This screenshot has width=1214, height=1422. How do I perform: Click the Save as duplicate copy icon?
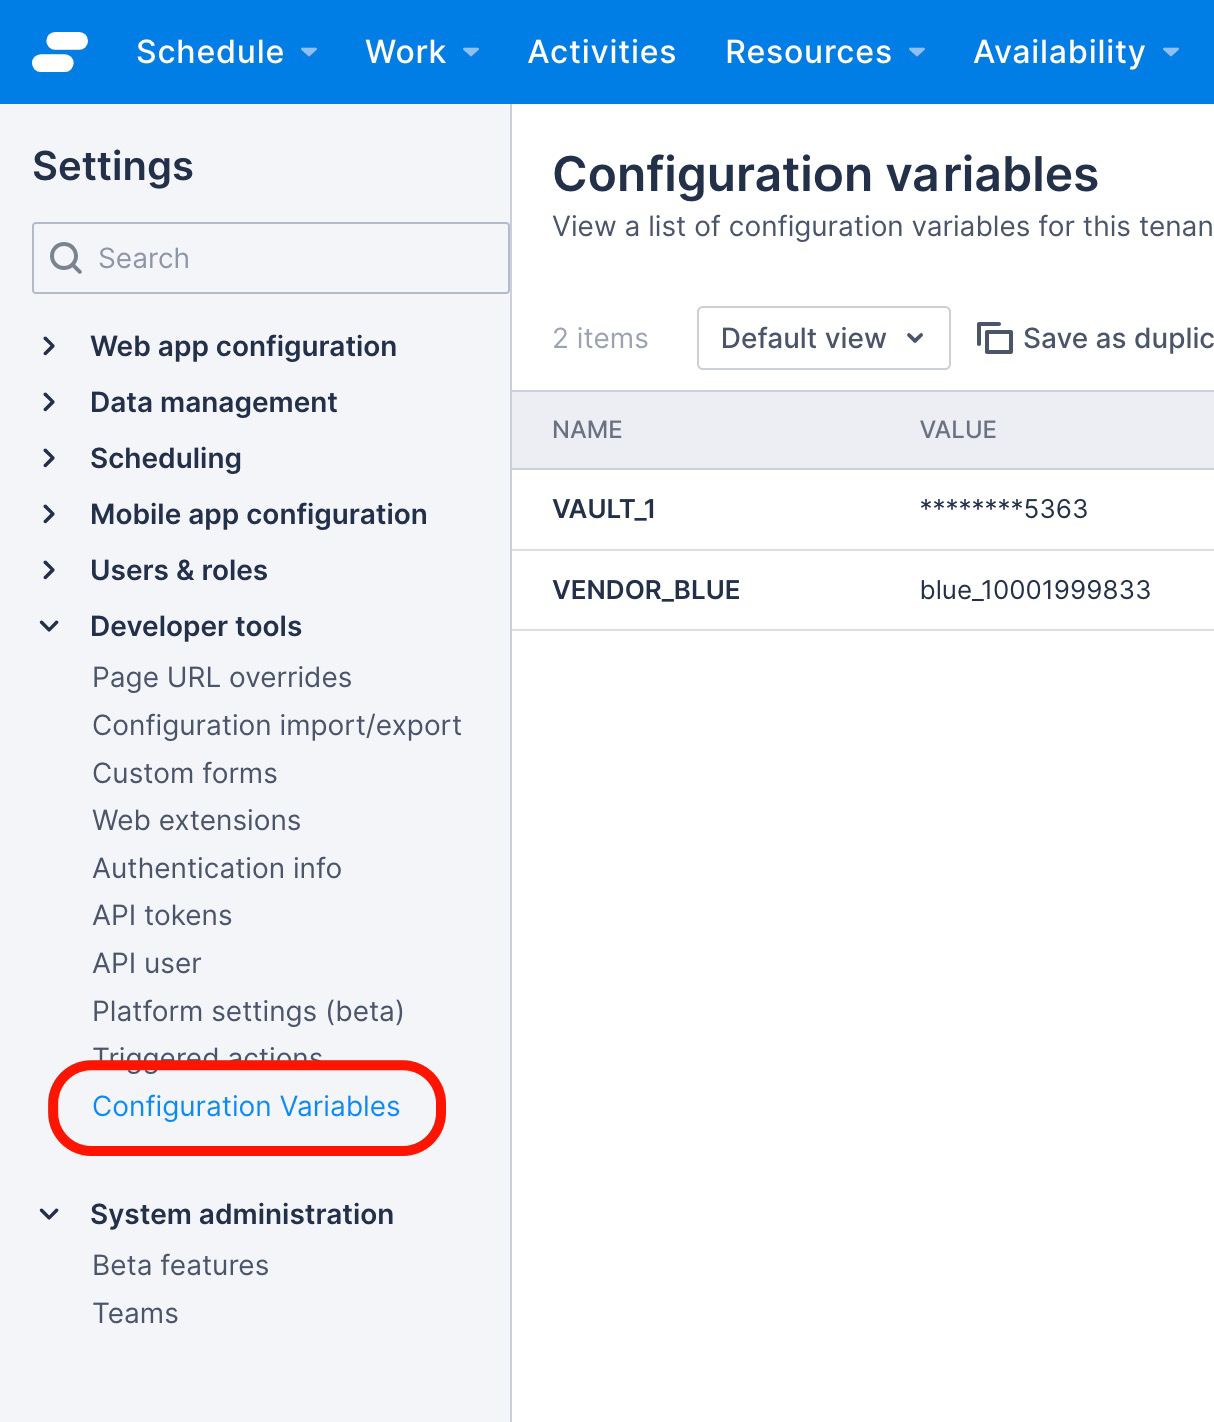[x=997, y=338]
